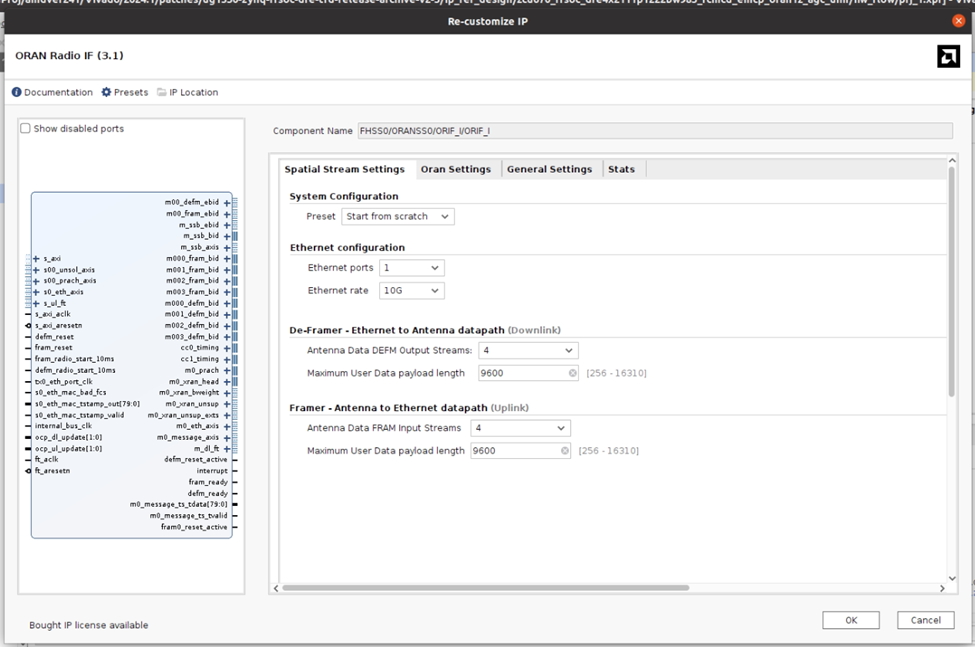Click the OK button
Screen dimensions: 975x647
851,620
